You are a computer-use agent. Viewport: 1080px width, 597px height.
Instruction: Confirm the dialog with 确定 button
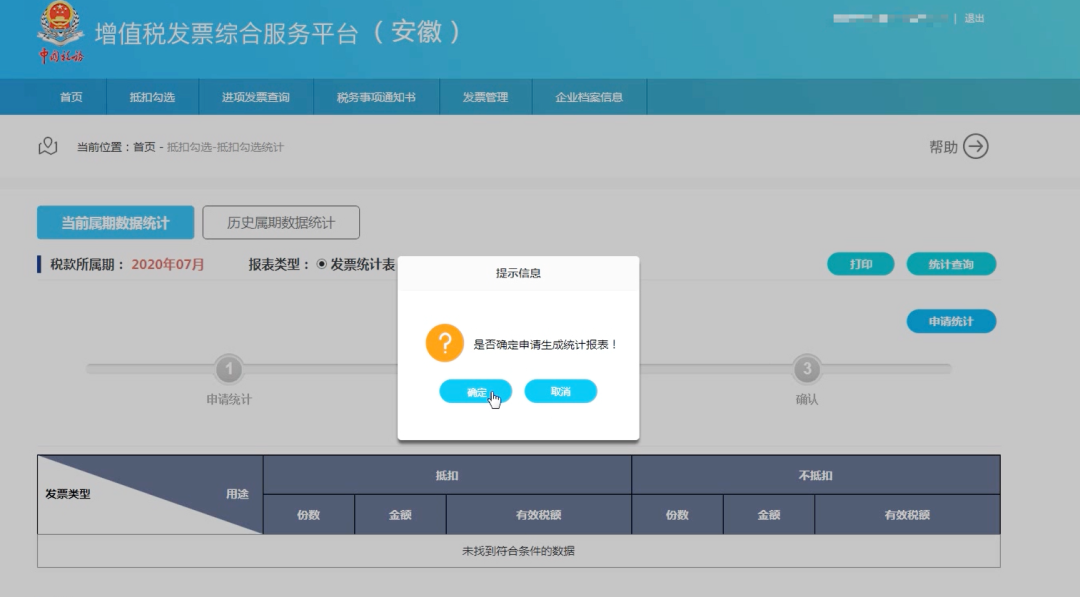(x=476, y=392)
